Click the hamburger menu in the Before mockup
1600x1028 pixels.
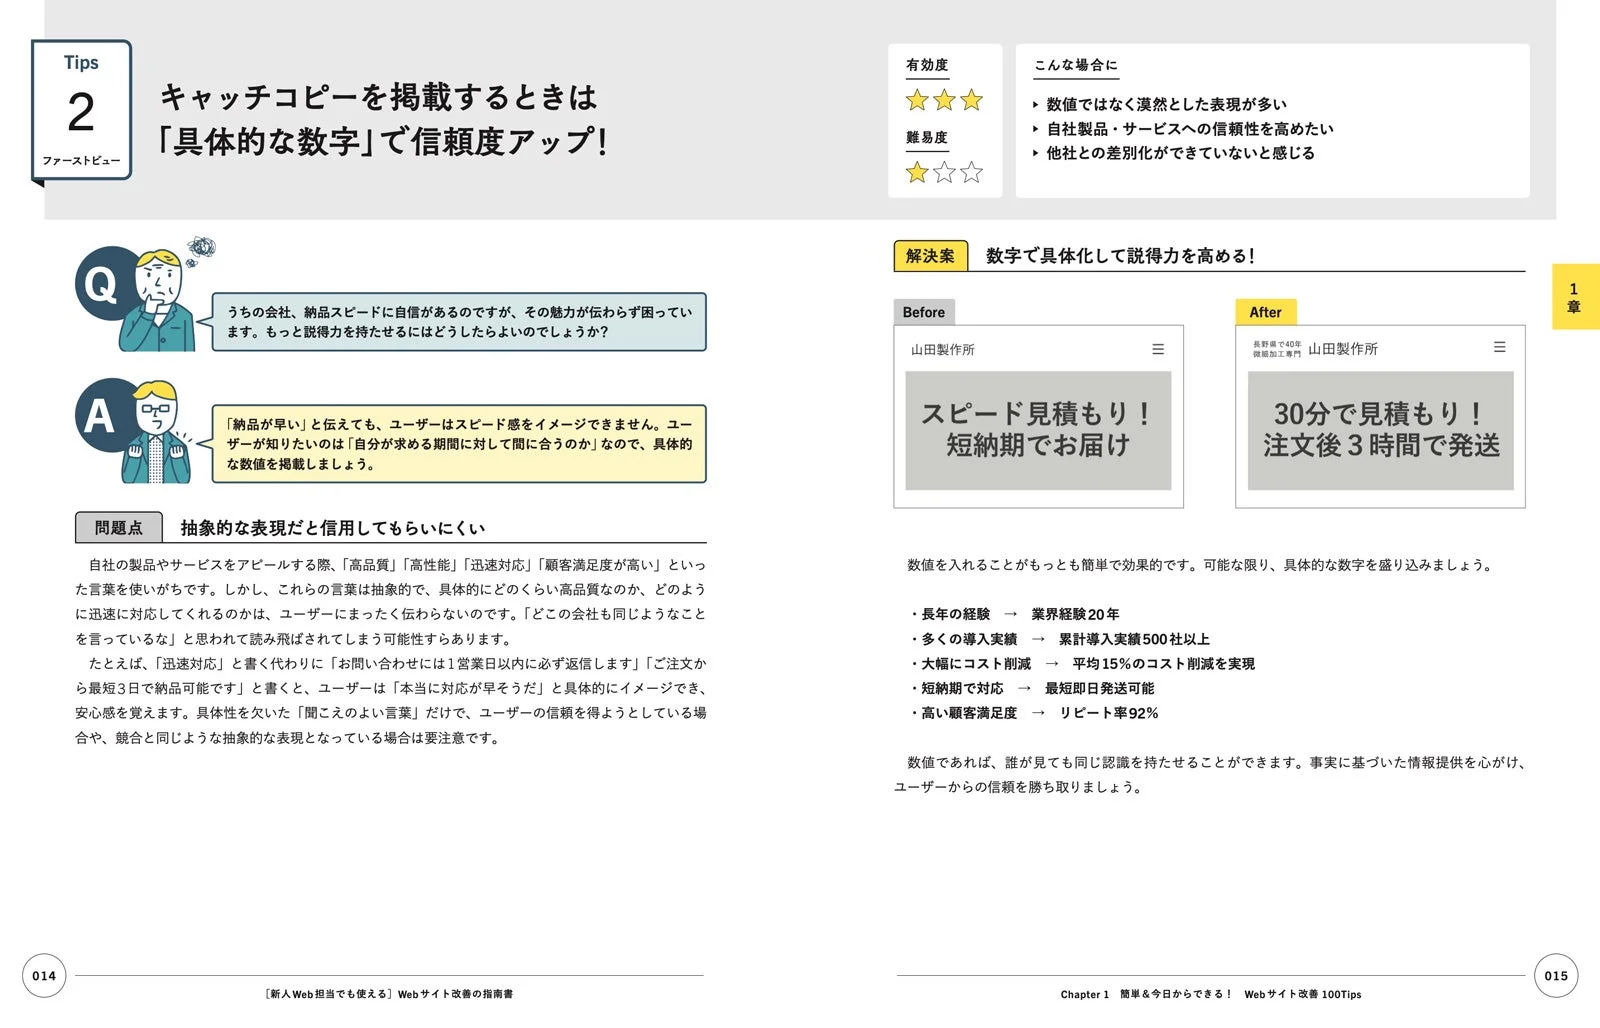(1159, 349)
